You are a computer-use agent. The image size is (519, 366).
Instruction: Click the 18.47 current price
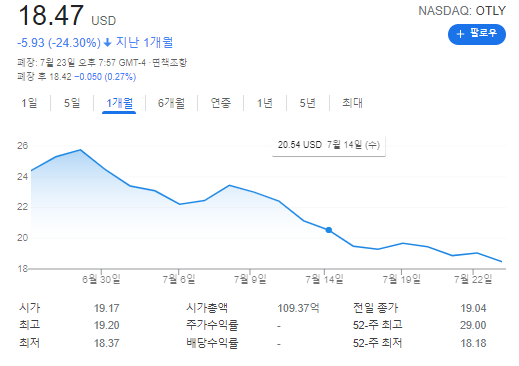tap(51, 15)
